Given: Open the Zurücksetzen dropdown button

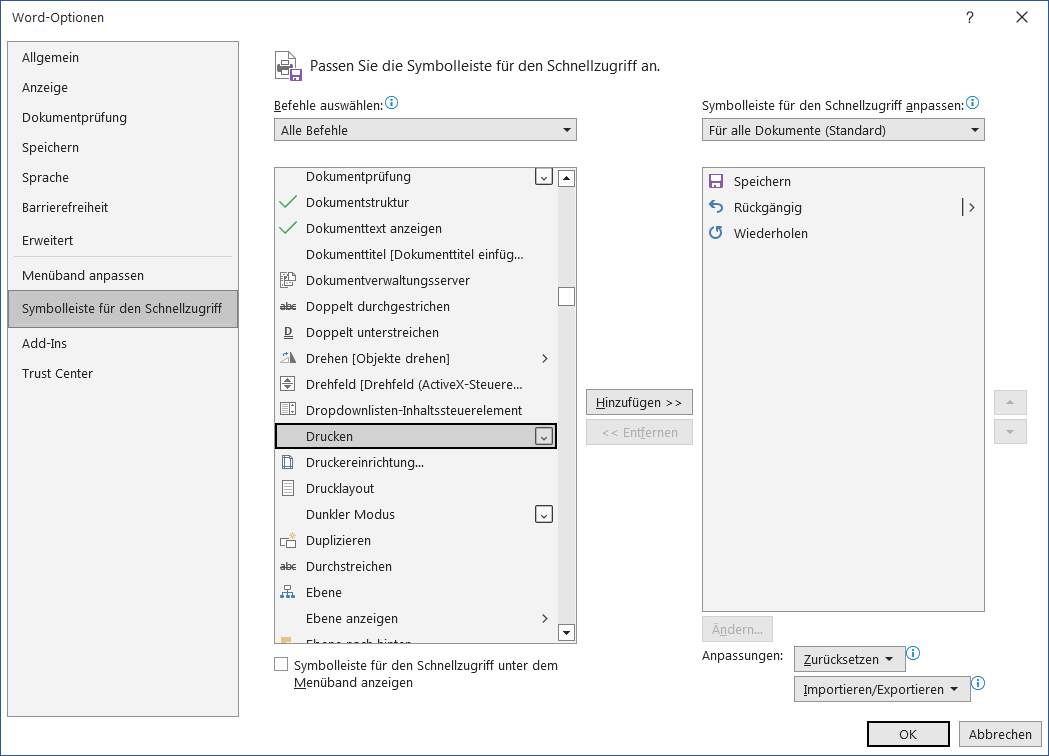Looking at the screenshot, I should 849,659.
